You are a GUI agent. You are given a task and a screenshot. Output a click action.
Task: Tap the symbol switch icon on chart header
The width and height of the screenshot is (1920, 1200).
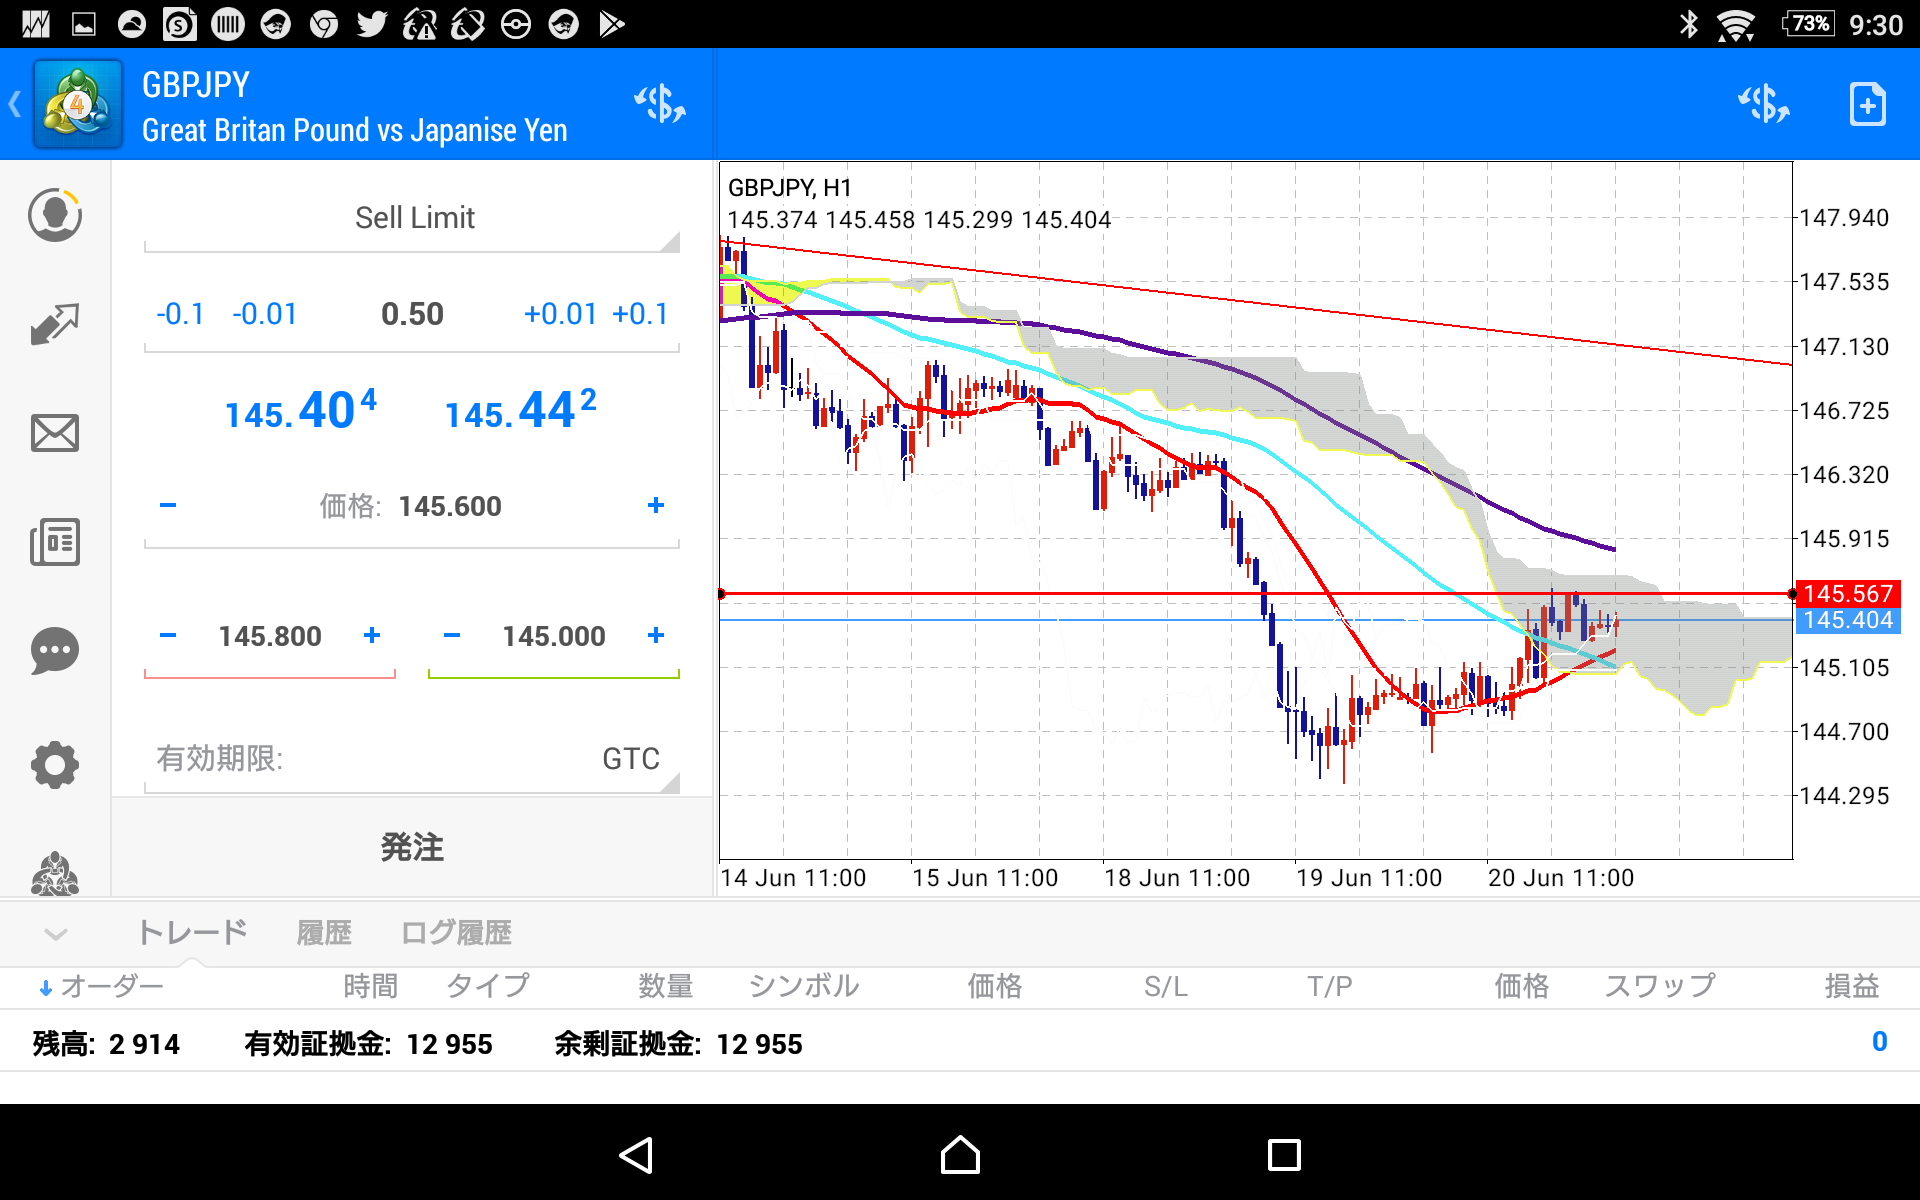1763,104
